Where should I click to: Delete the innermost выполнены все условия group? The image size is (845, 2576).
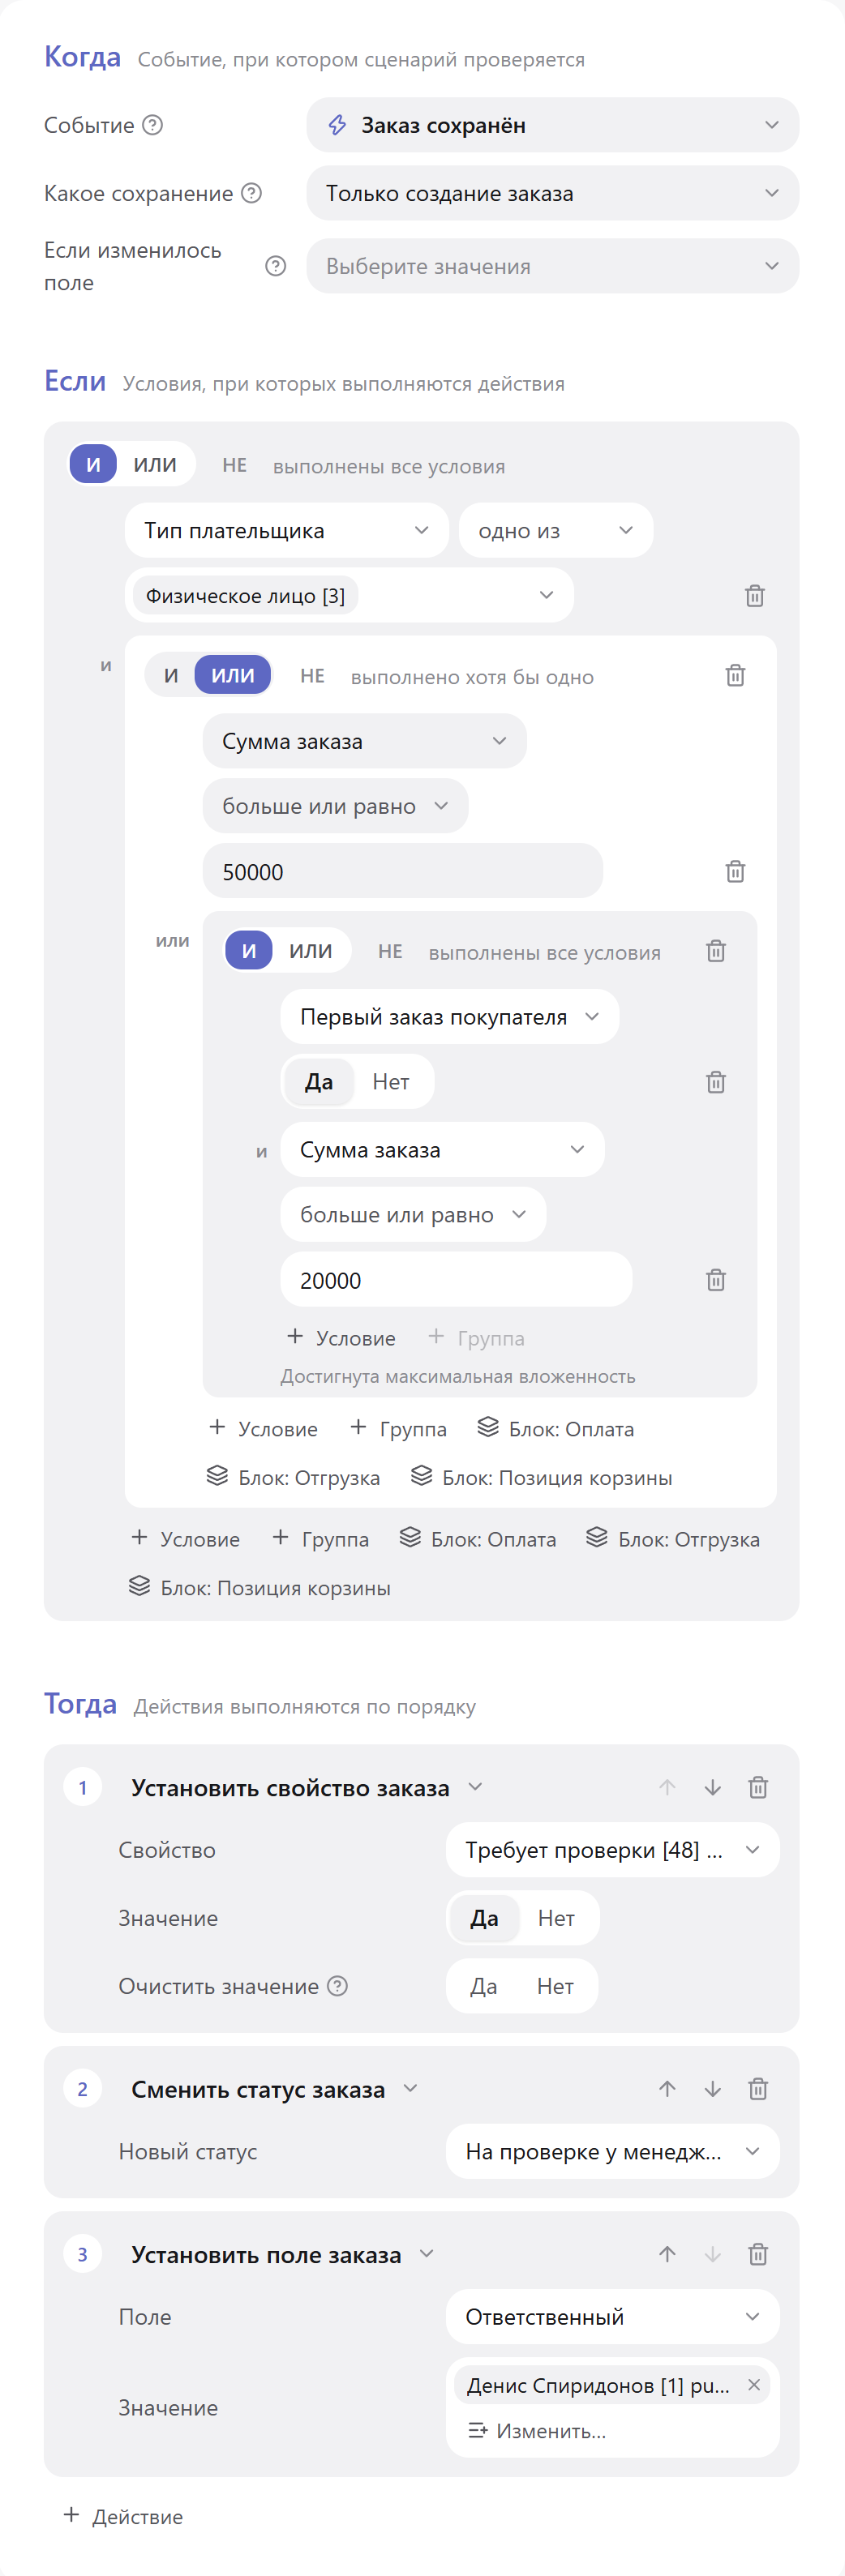[x=716, y=951]
